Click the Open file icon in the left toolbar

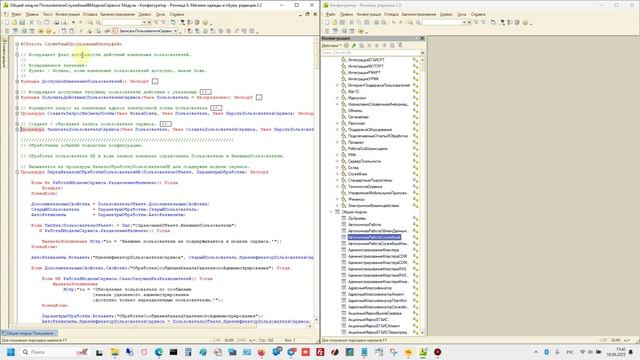click(15, 22)
